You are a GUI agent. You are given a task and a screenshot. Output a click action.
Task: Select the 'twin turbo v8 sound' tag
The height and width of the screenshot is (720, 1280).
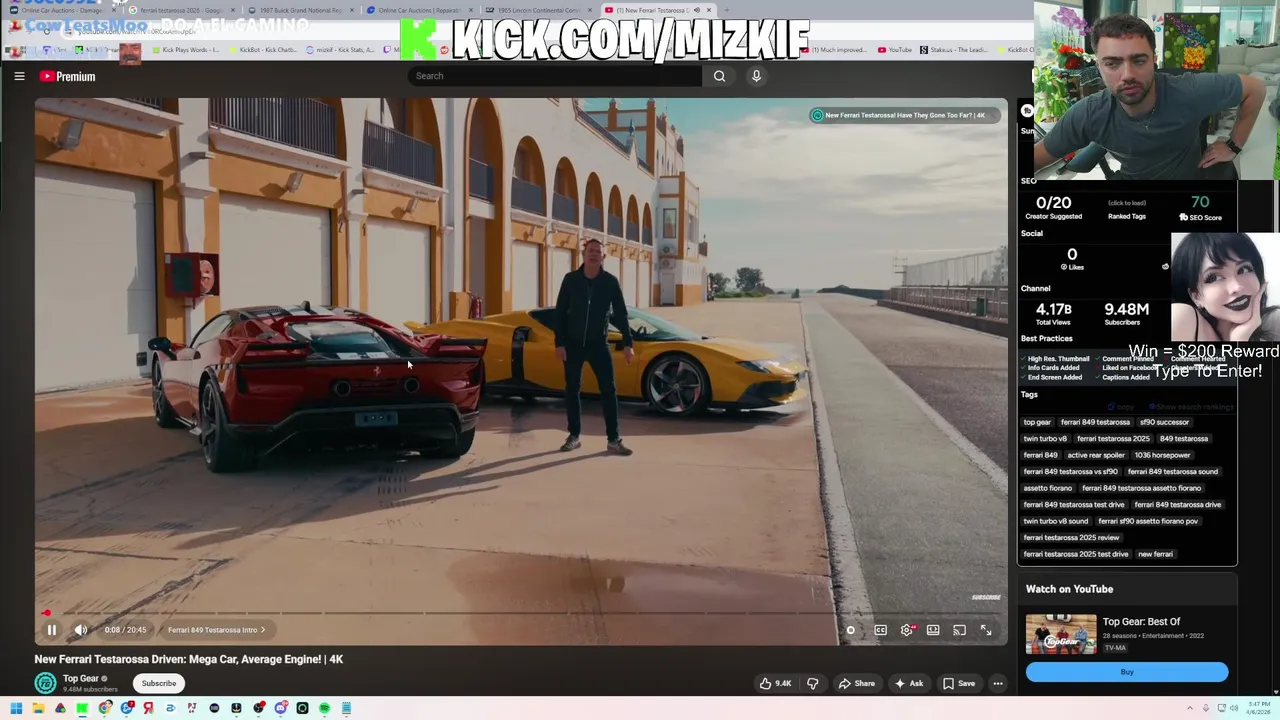pos(1055,521)
